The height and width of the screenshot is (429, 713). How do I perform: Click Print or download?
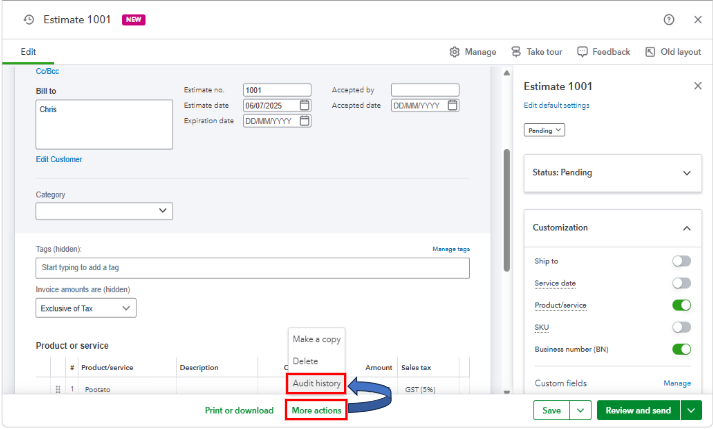tap(239, 410)
